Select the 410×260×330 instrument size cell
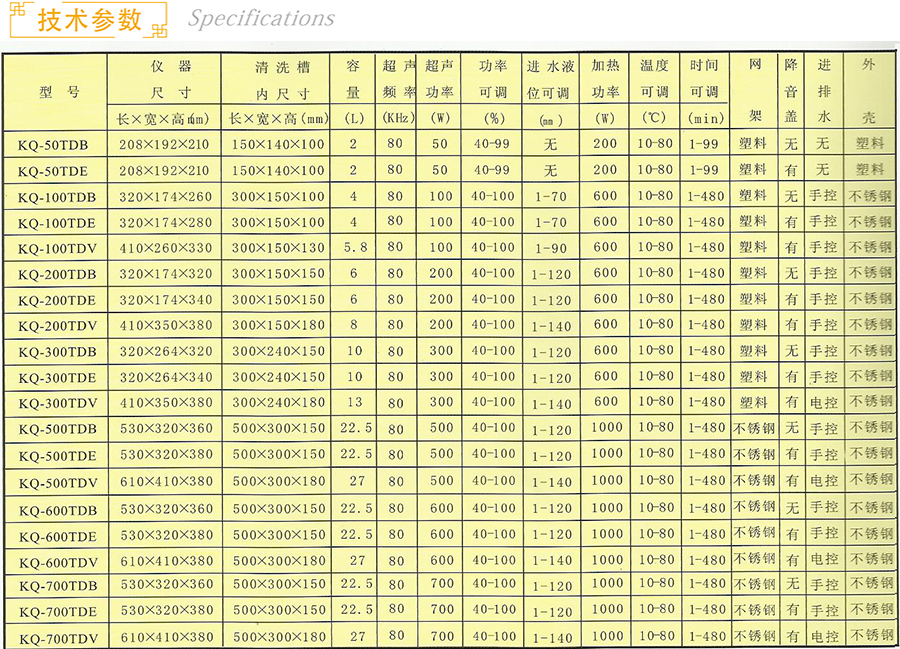Image resolution: width=900 pixels, height=649 pixels. coord(167,247)
